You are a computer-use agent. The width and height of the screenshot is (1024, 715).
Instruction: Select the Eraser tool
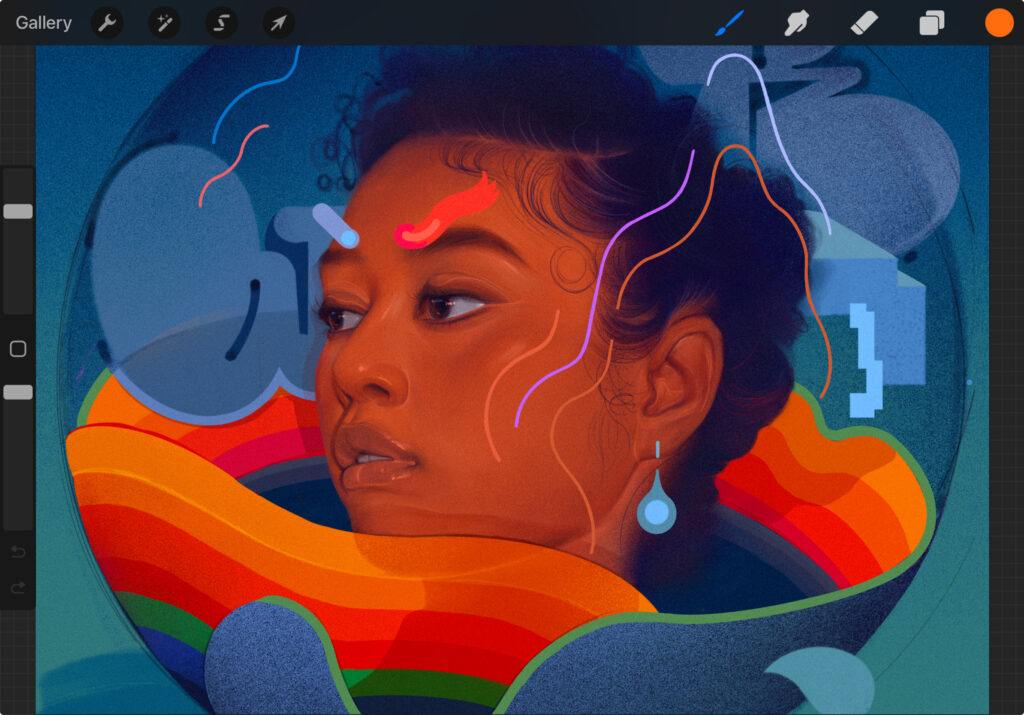pyautogui.click(x=864, y=24)
